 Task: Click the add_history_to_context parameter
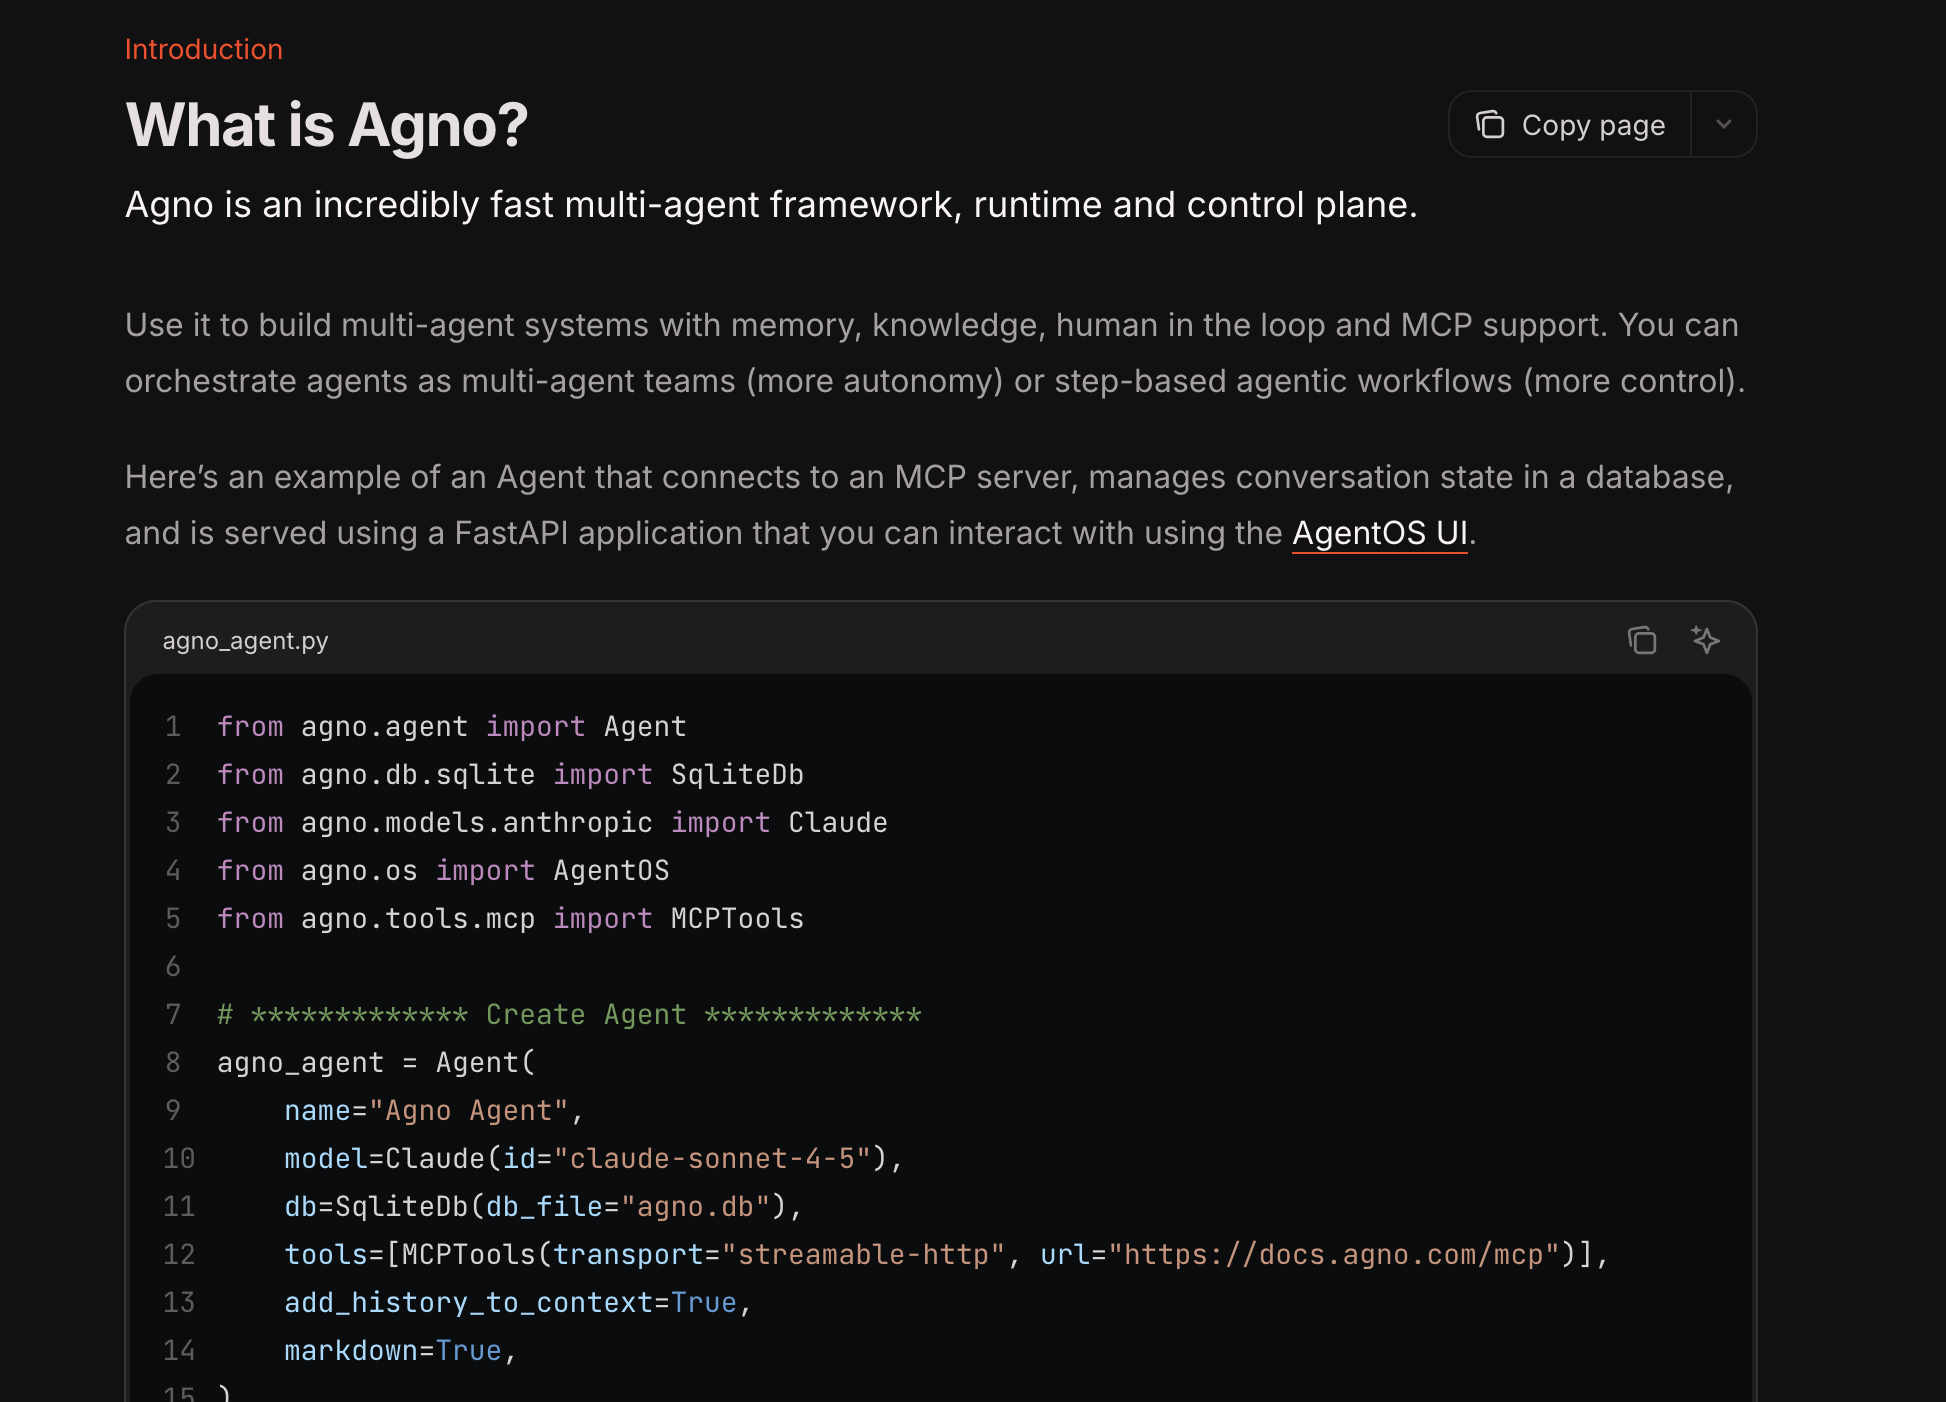[x=468, y=1303]
